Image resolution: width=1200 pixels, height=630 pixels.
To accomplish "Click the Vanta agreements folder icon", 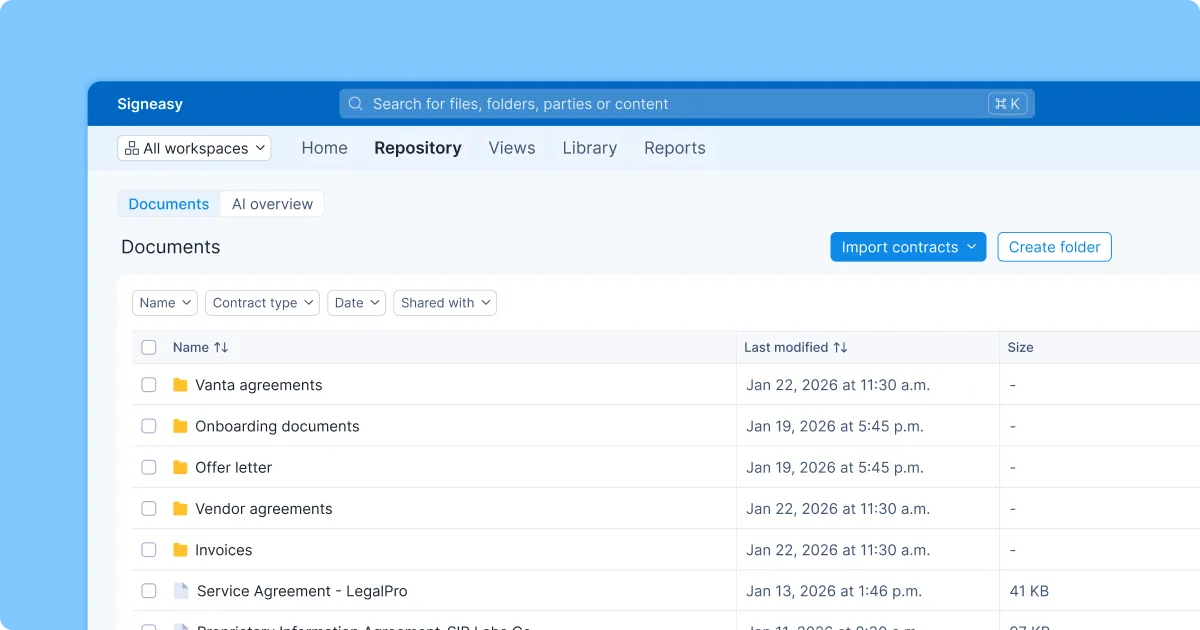I will (180, 385).
